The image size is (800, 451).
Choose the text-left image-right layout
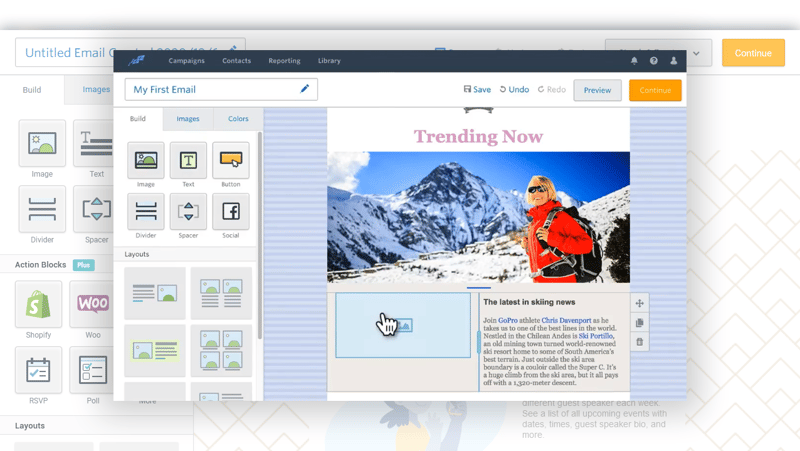155,293
